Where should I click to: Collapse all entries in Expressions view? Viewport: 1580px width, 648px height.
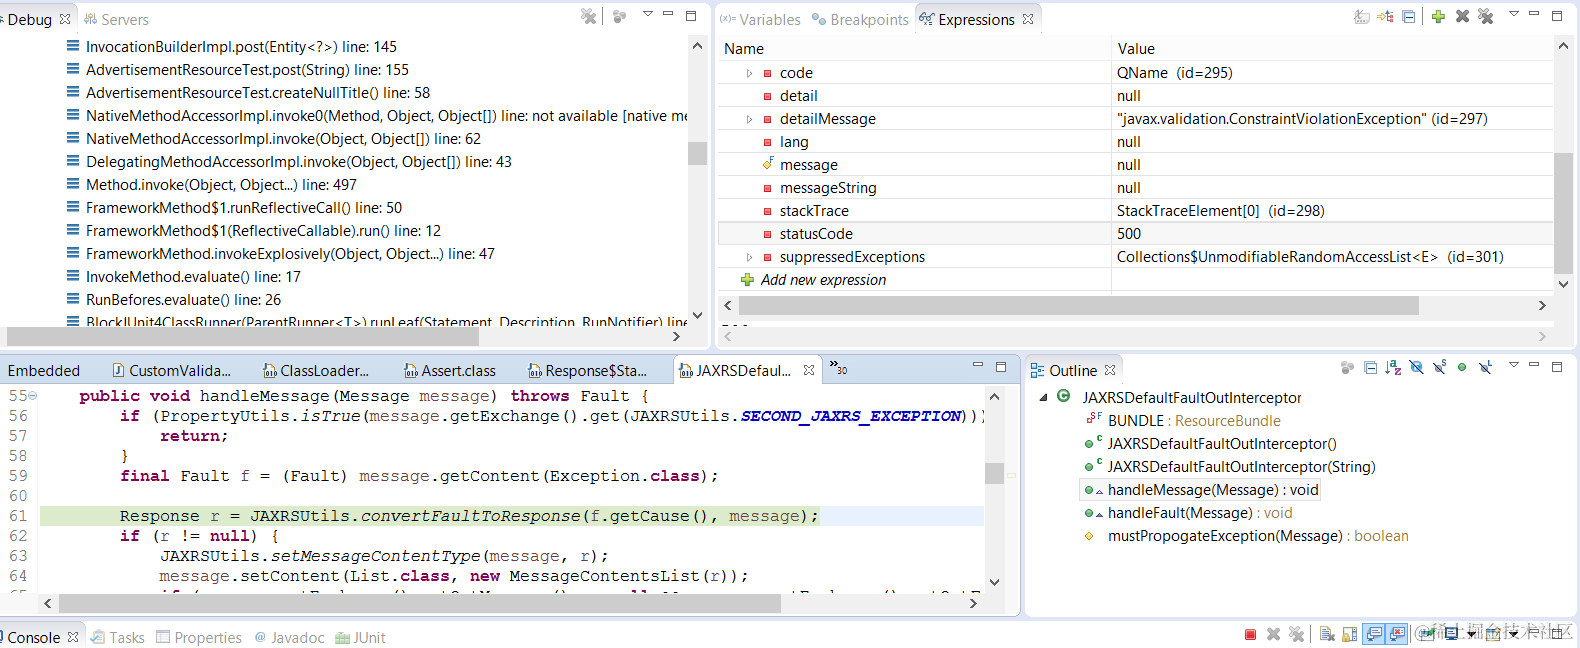click(x=1408, y=16)
